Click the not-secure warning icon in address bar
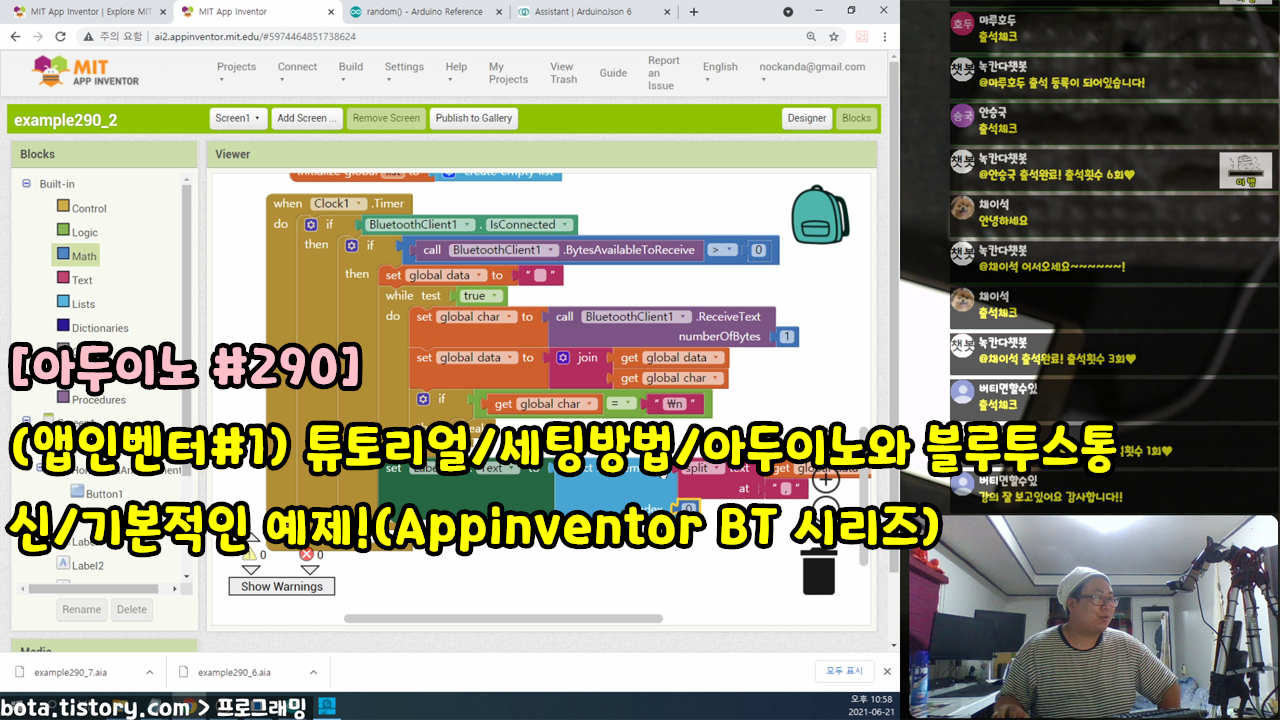Image resolution: width=1280 pixels, height=720 pixels. tap(87, 36)
